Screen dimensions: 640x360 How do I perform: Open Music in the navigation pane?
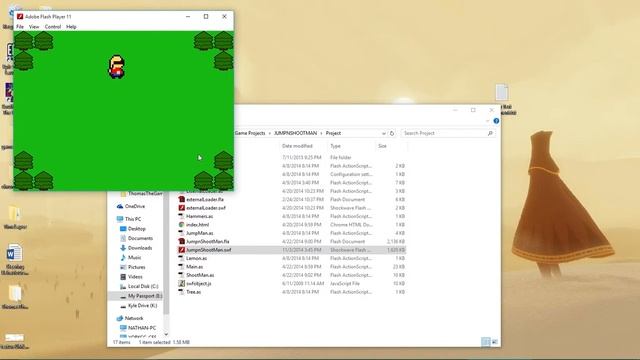[135, 258]
